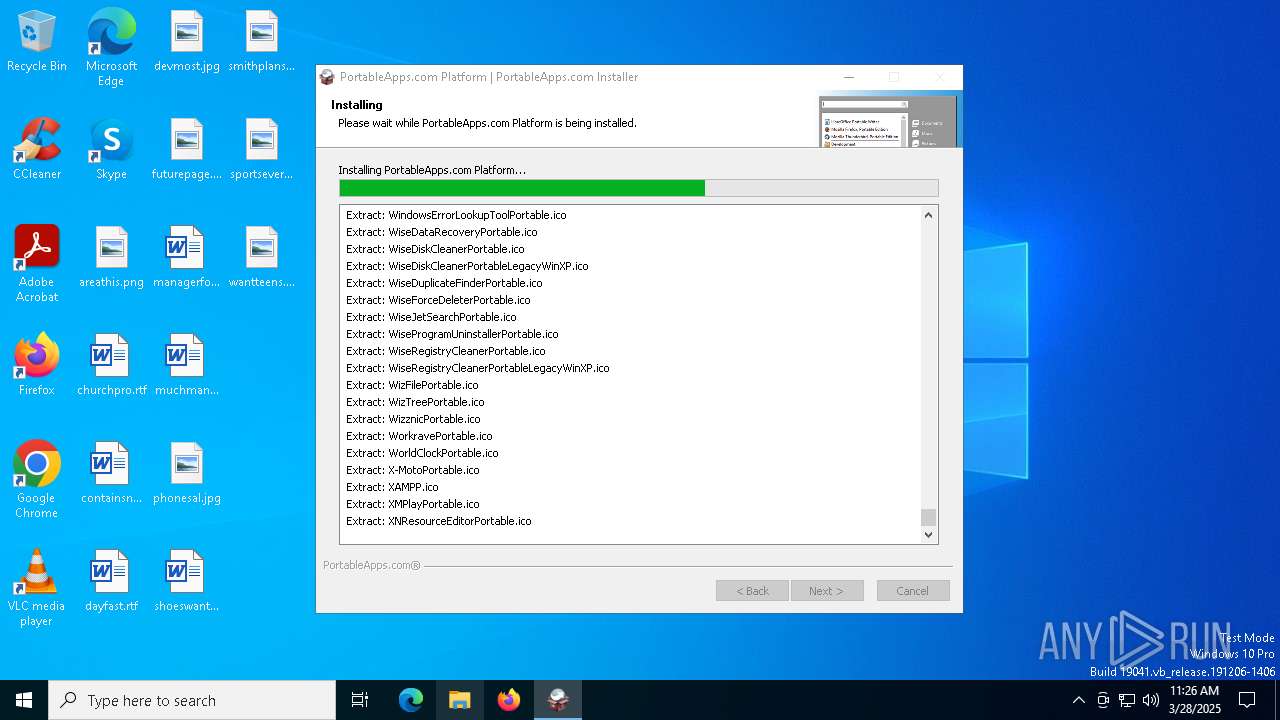Open the Windows Start menu
The width and height of the screenshot is (1280, 720).
click(x=24, y=700)
